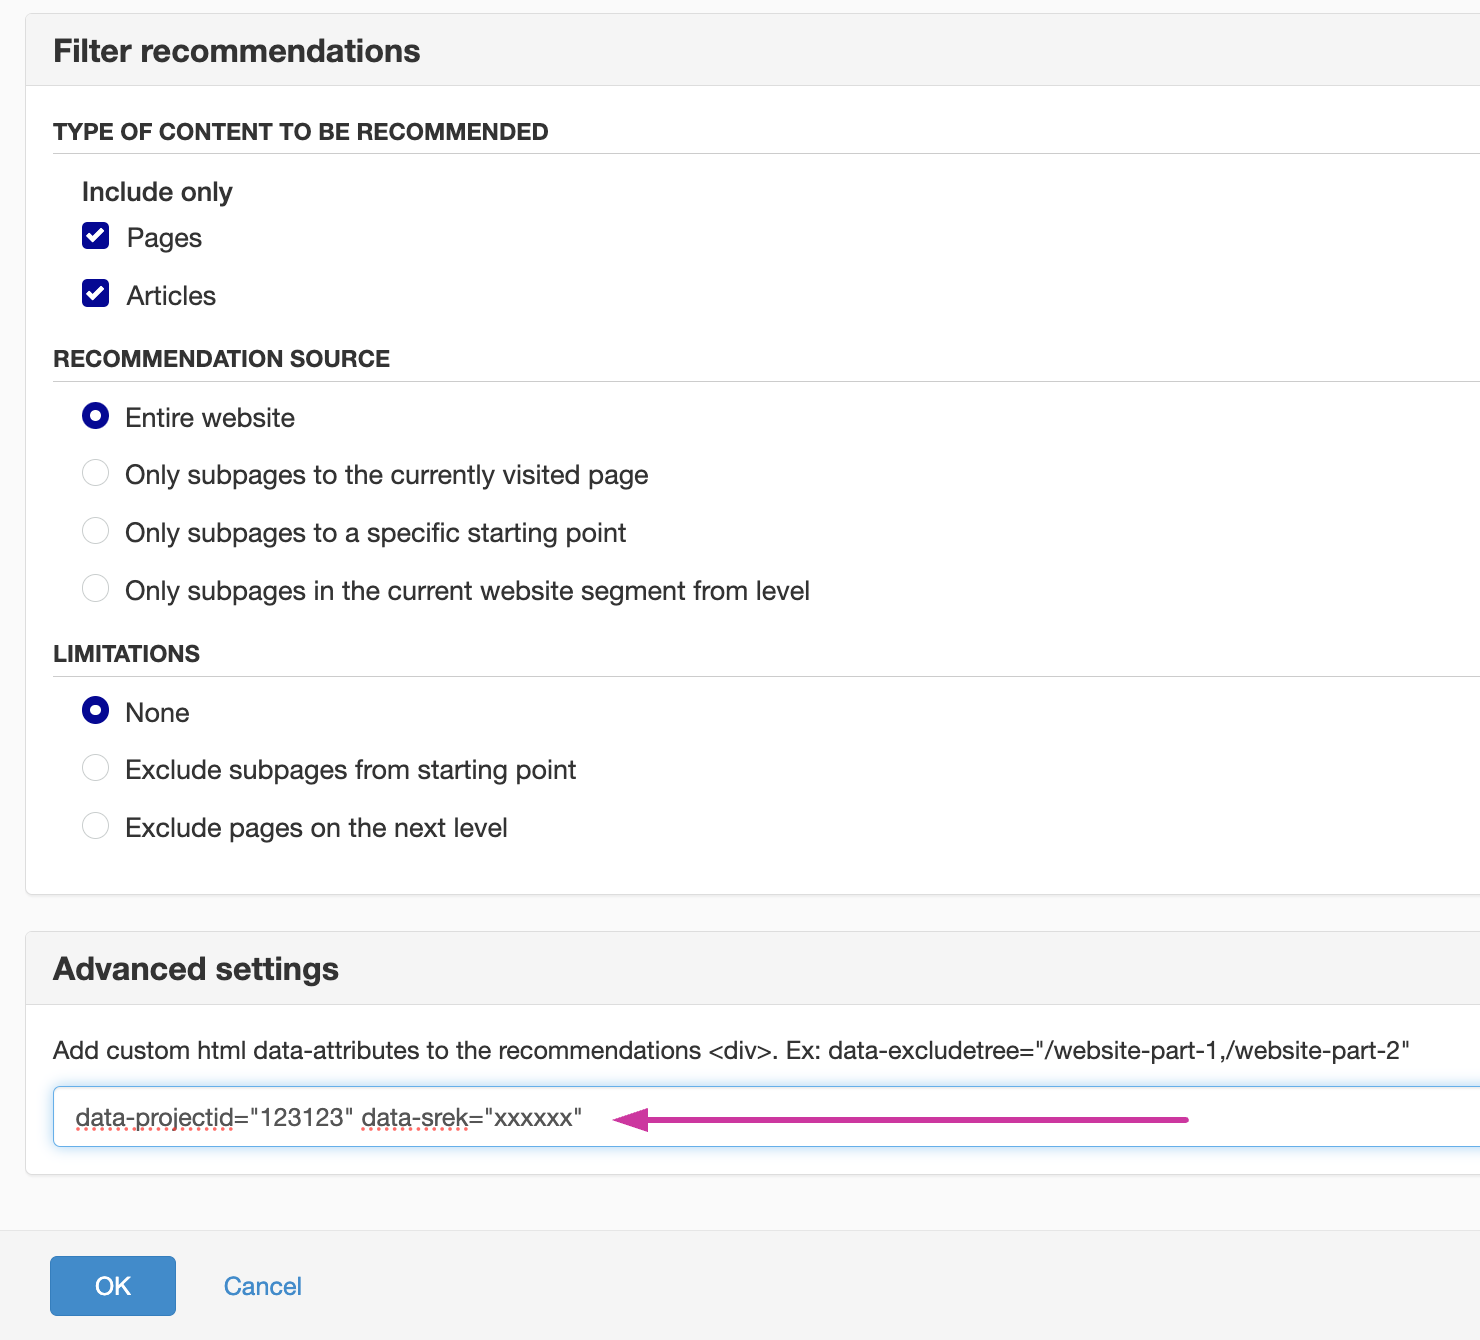Choose Only subpages to the currently visited page

(96, 473)
